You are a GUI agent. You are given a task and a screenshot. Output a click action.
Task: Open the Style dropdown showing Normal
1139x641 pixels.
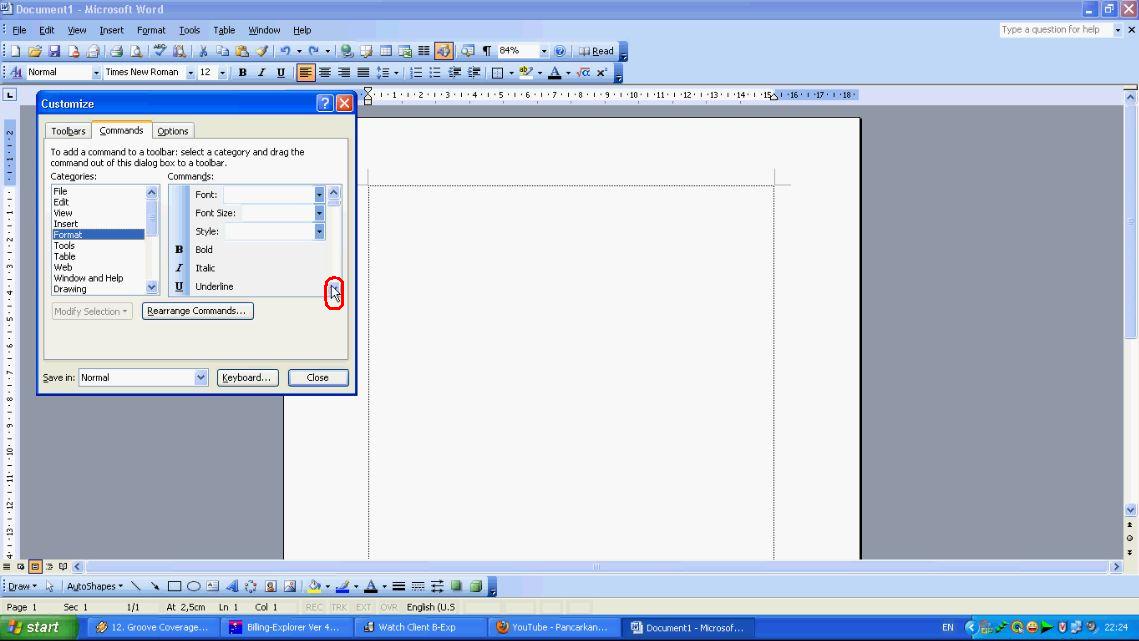95,72
